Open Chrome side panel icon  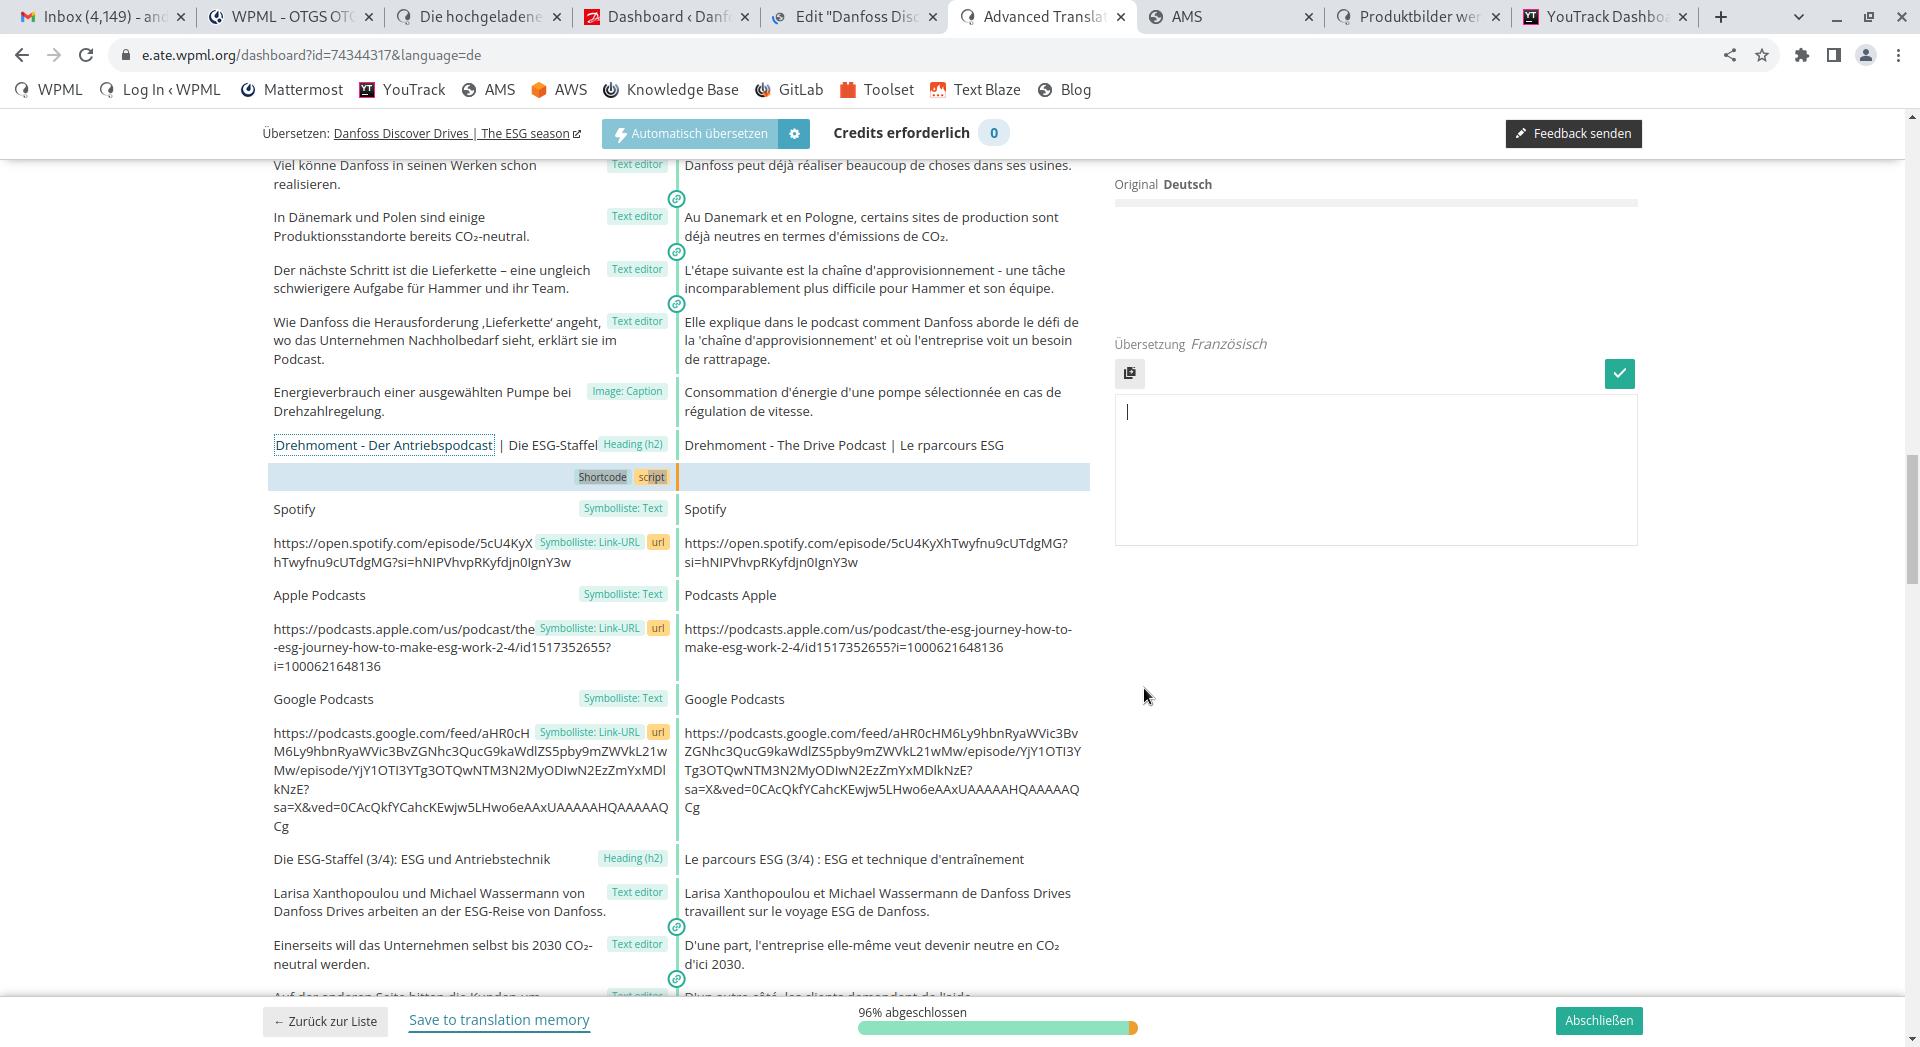[x=1834, y=55]
